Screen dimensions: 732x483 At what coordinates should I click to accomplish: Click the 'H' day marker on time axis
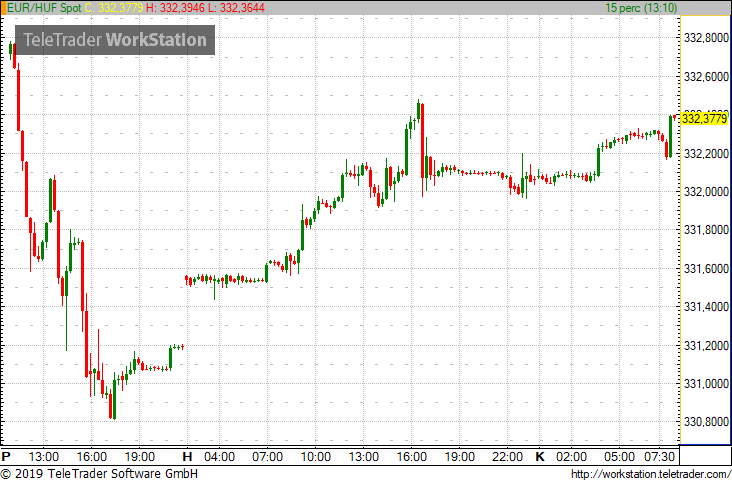point(187,456)
